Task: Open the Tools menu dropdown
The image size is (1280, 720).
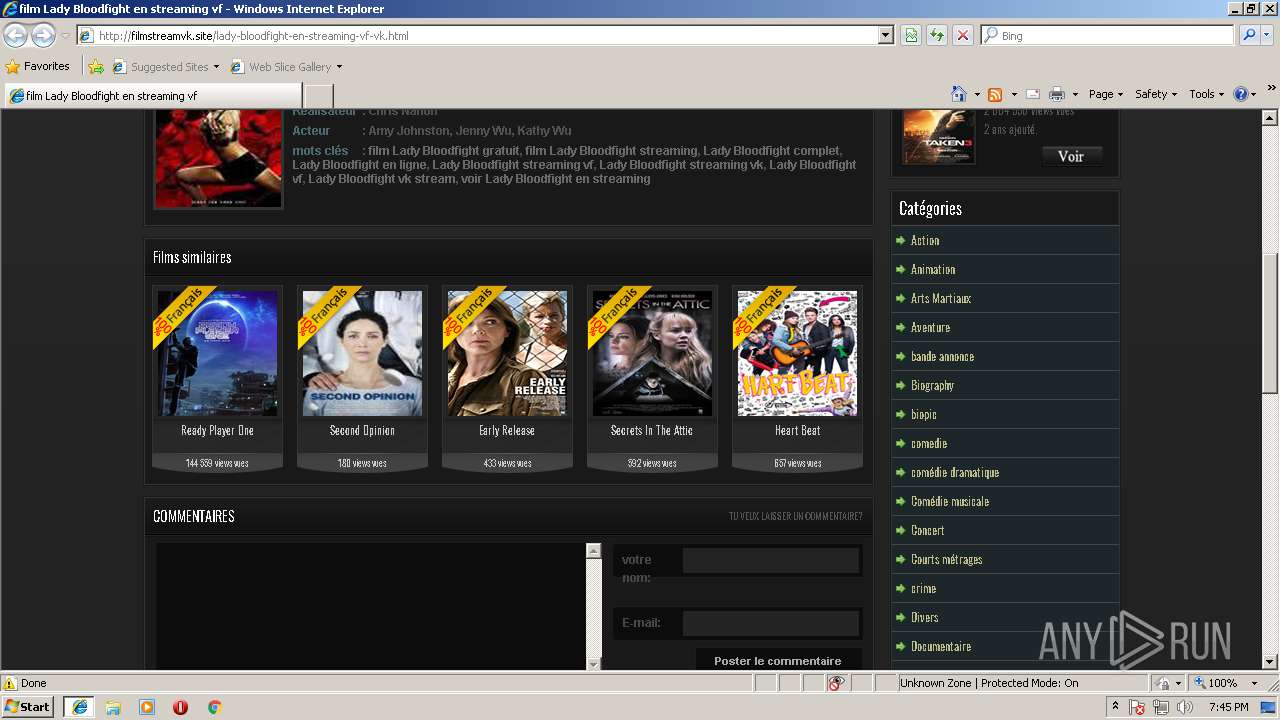Action: (x=1206, y=94)
